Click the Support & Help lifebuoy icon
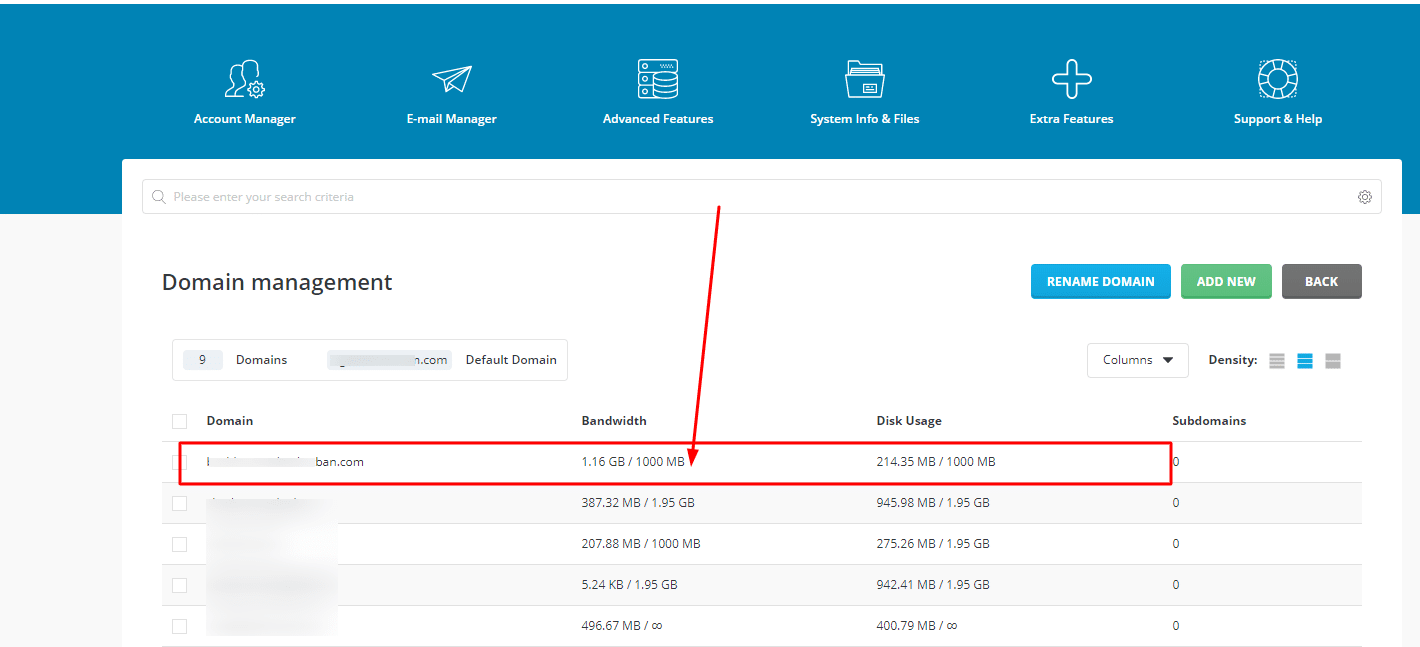Viewport: 1420px width, 647px height. (x=1277, y=79)
